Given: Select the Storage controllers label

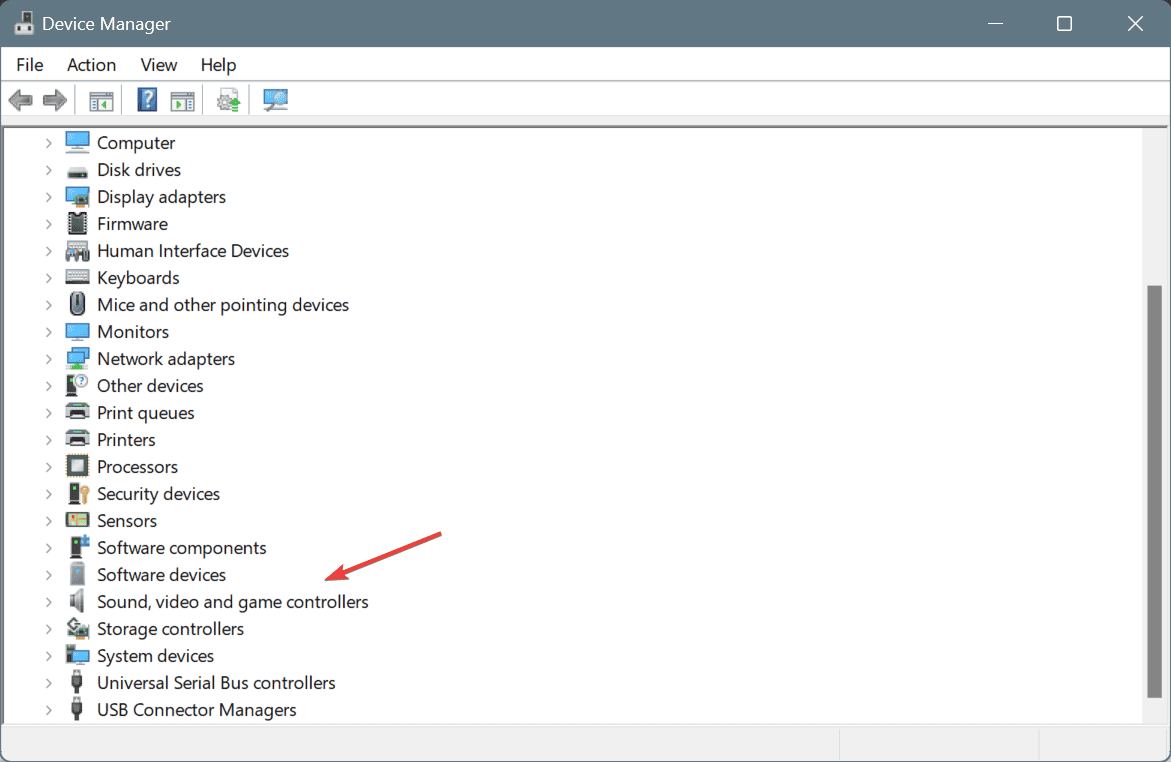Looking at the screenshot, I should pos(170,629).
